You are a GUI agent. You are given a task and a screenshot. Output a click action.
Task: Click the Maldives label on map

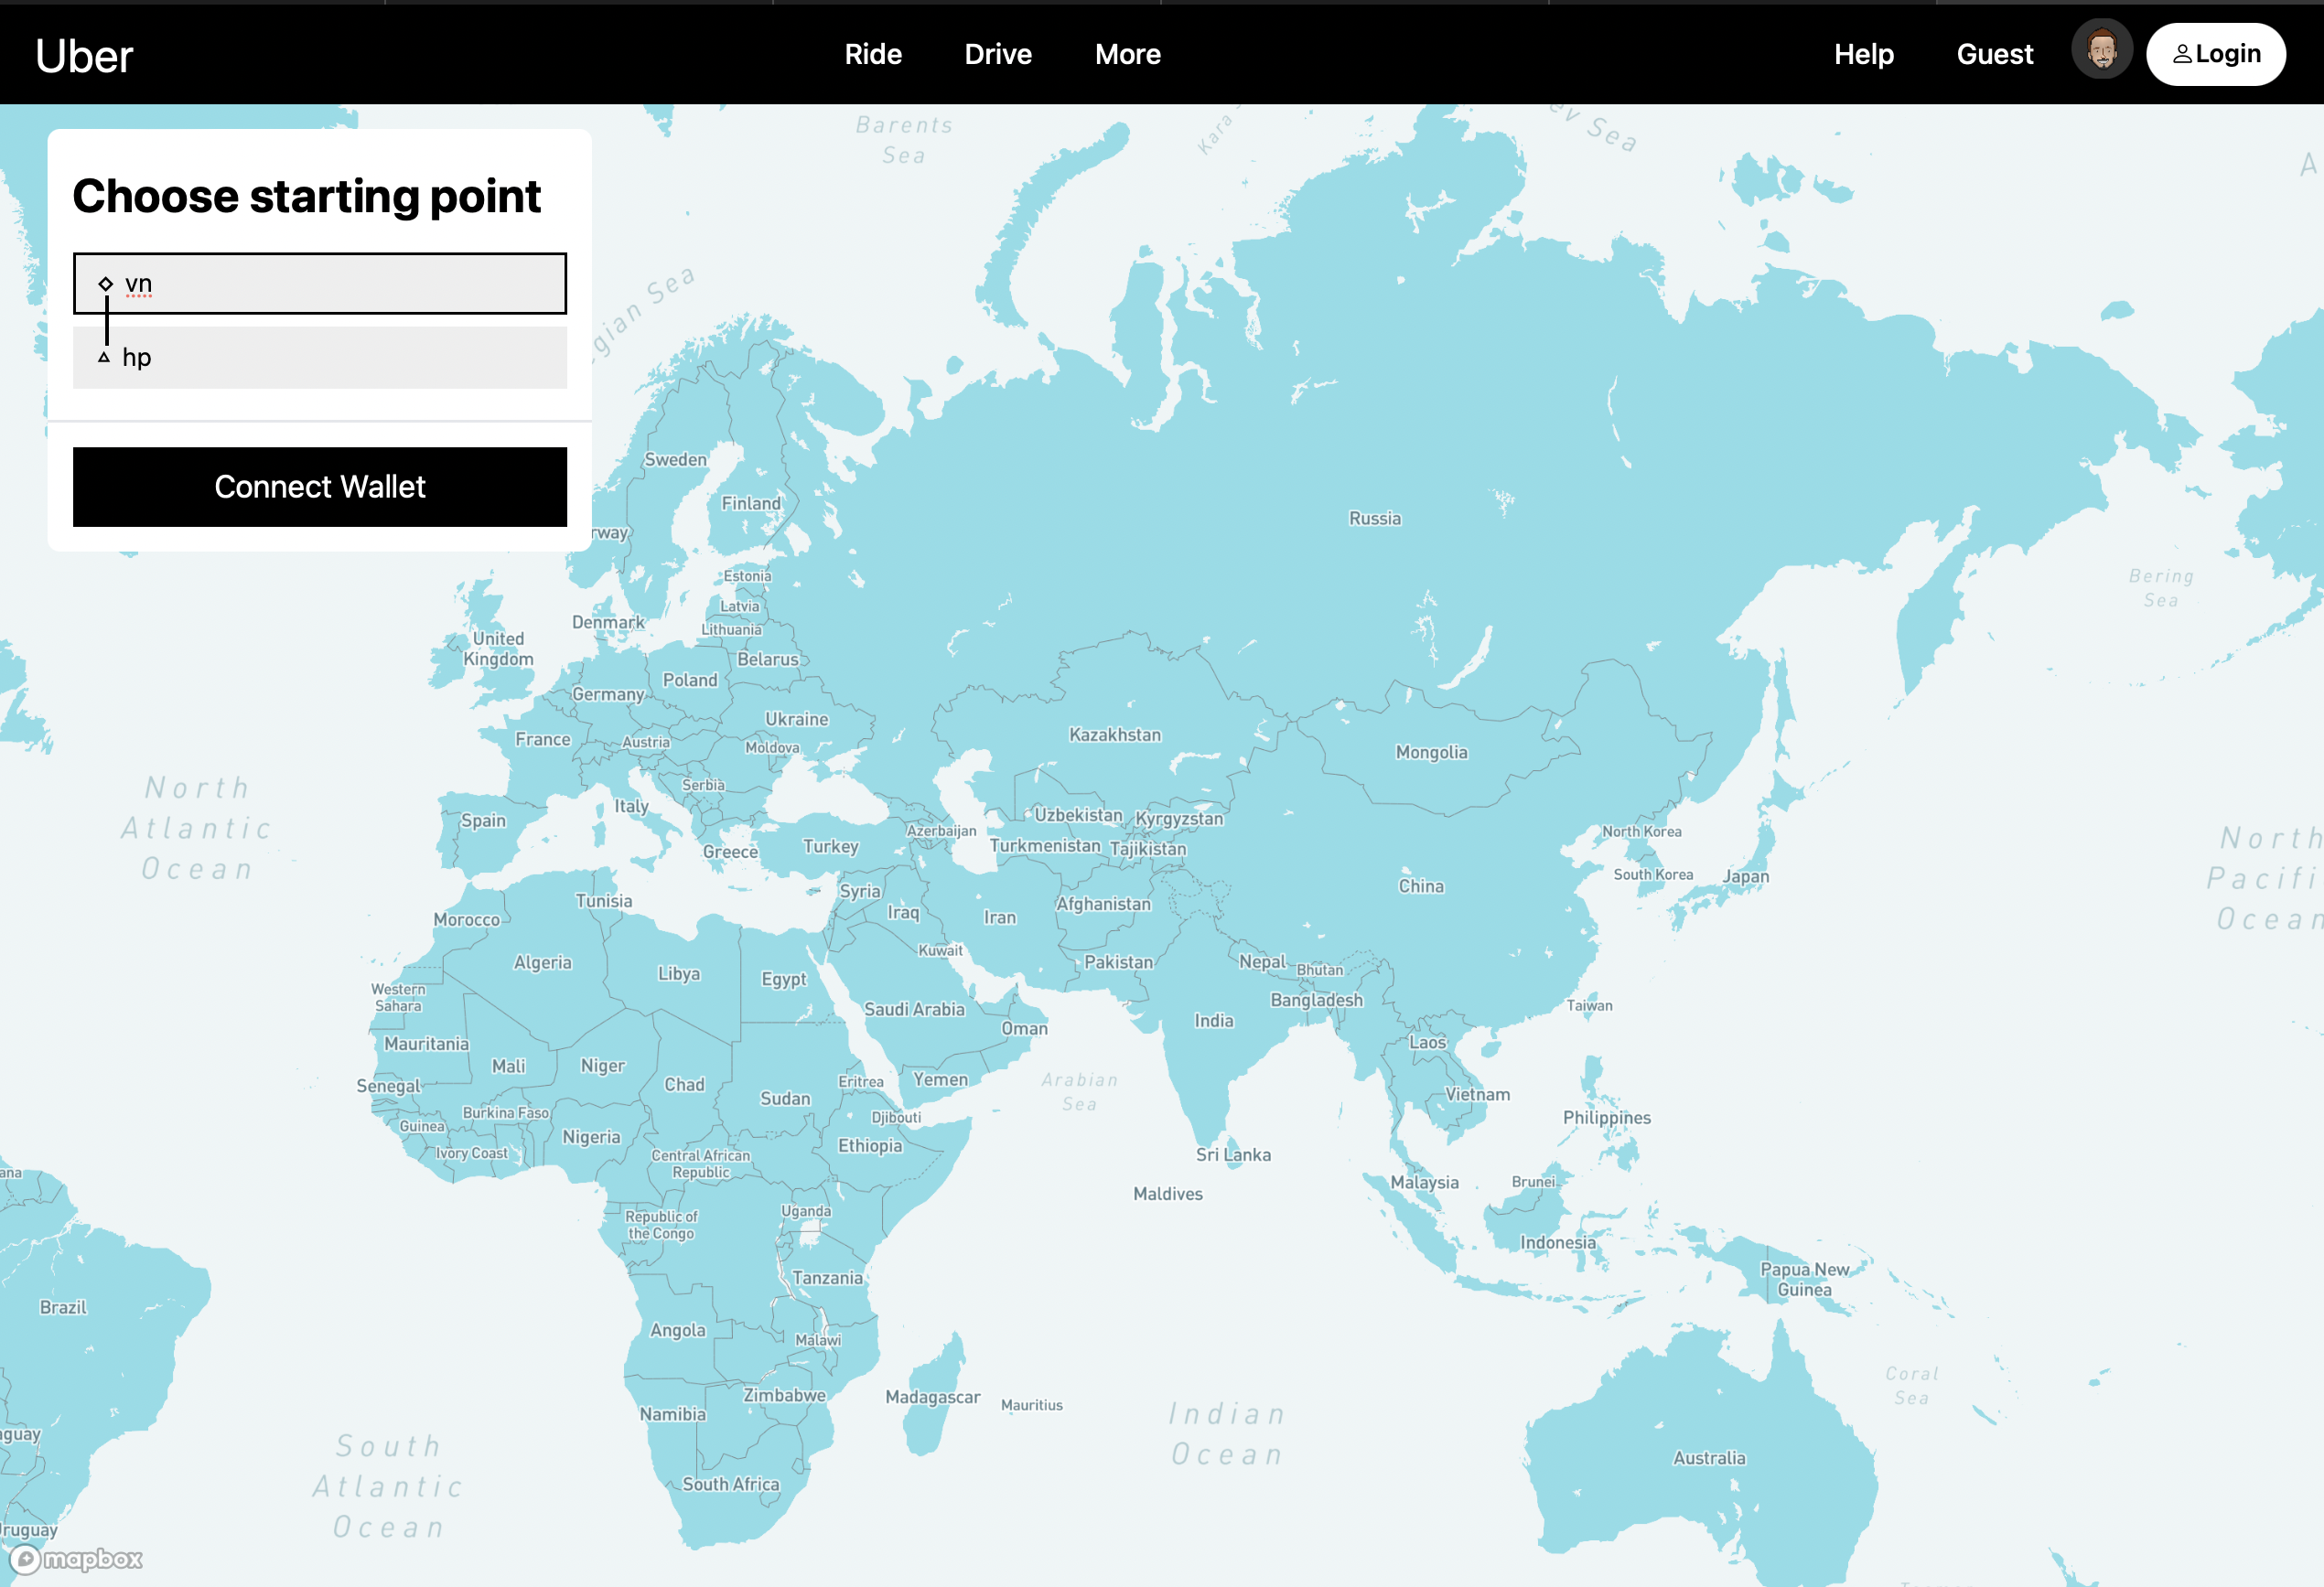tap(1168, 1194)
